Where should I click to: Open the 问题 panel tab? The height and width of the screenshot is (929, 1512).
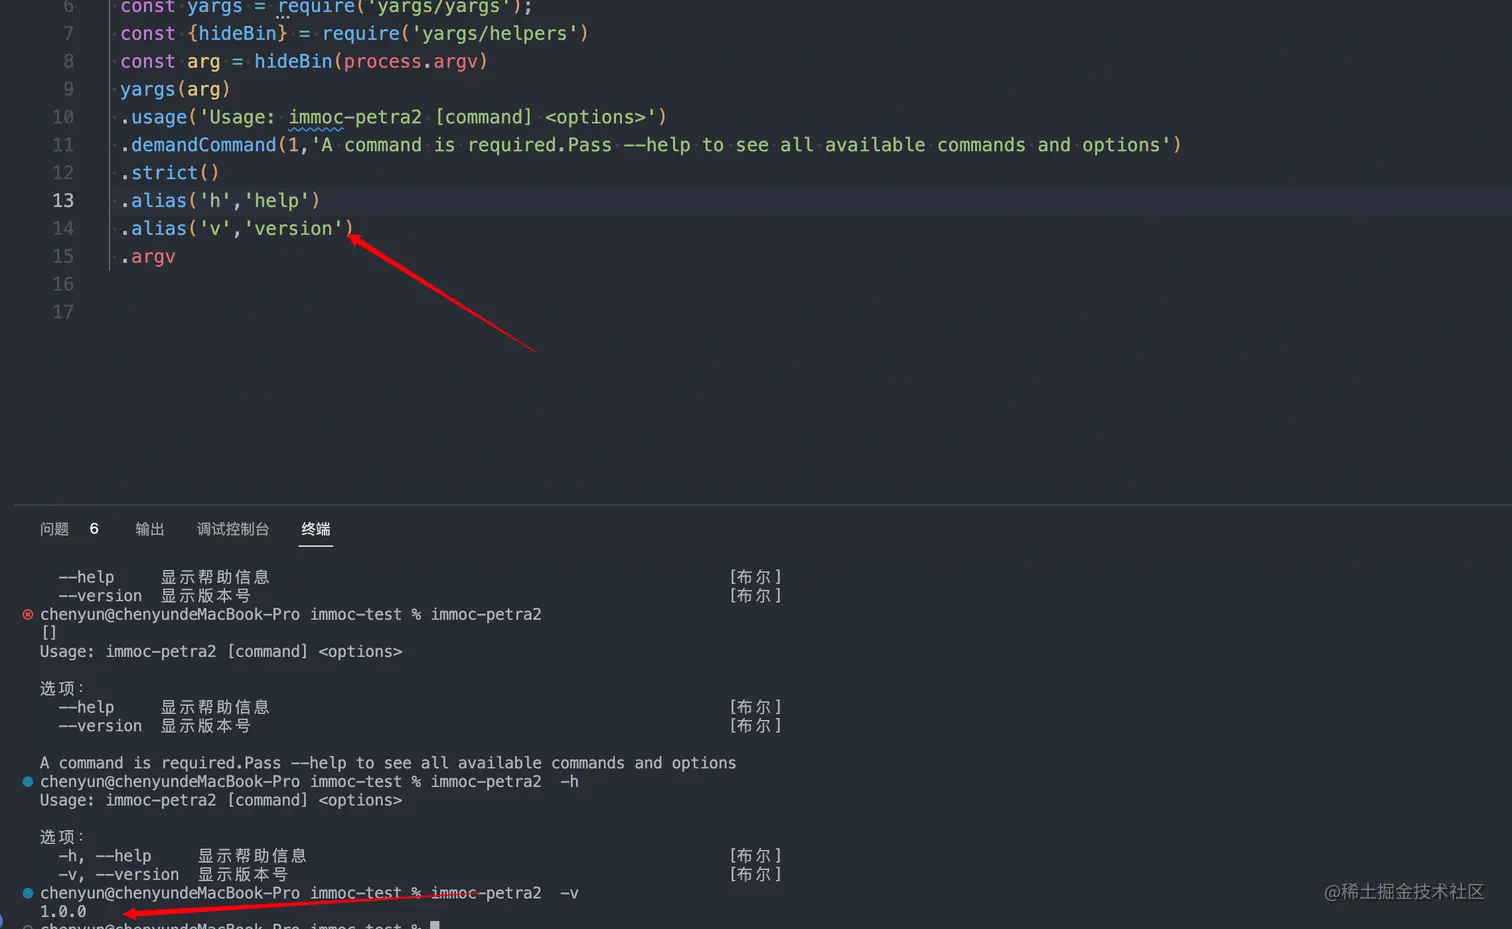click(x=54, y=529)
